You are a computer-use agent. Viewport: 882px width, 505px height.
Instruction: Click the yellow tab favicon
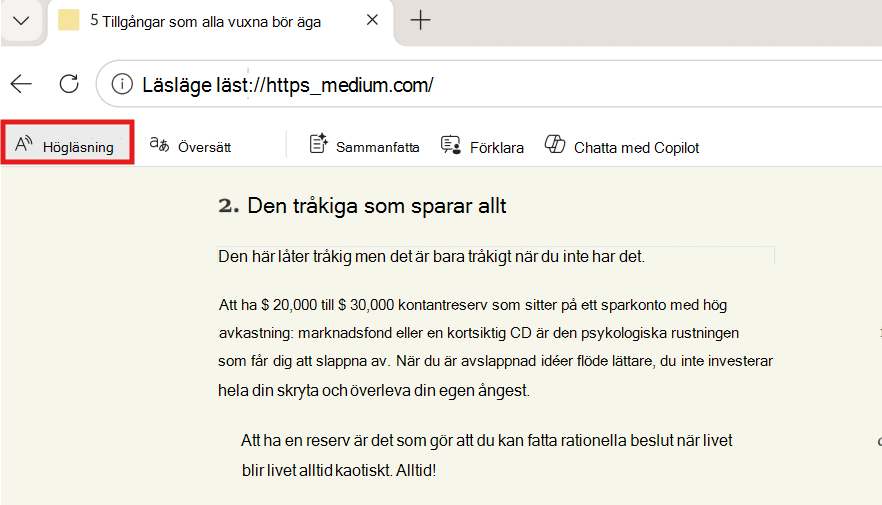(69, 20)
